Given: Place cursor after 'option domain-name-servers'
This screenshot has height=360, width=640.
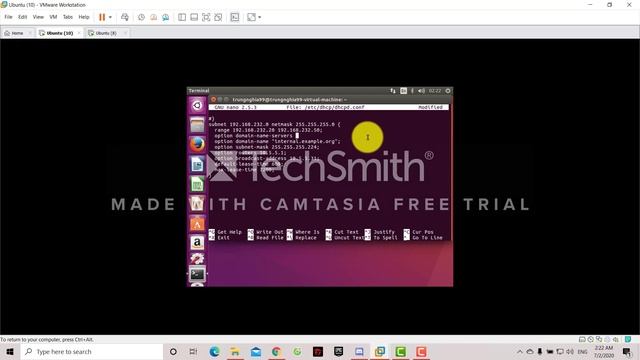Looking at the screenshot, I should tap(298, 136).
